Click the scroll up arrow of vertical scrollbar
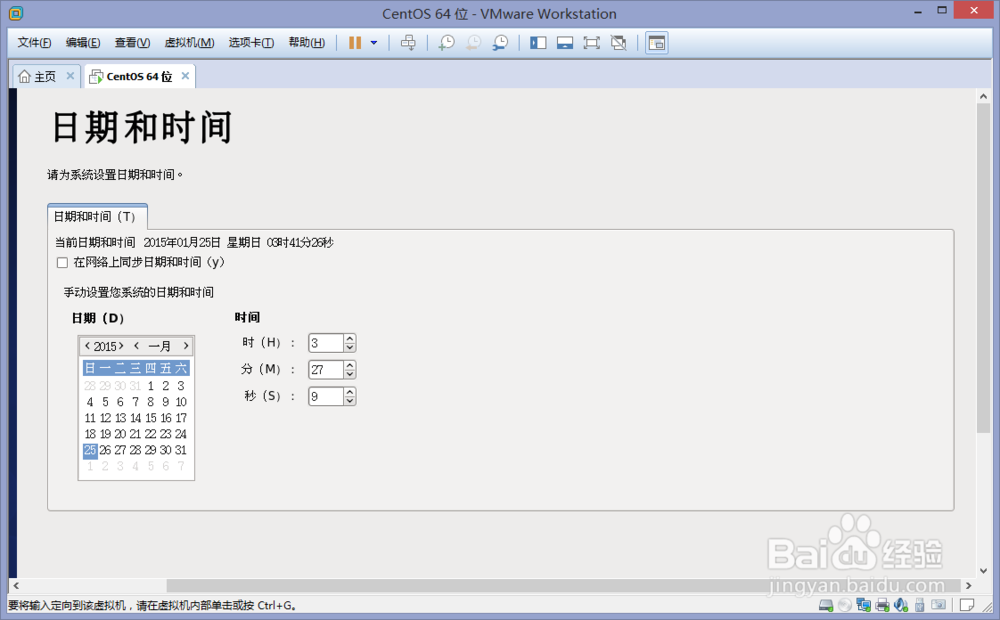The height and width of the screenshot is (620, 1000). [x=983, y=96]
